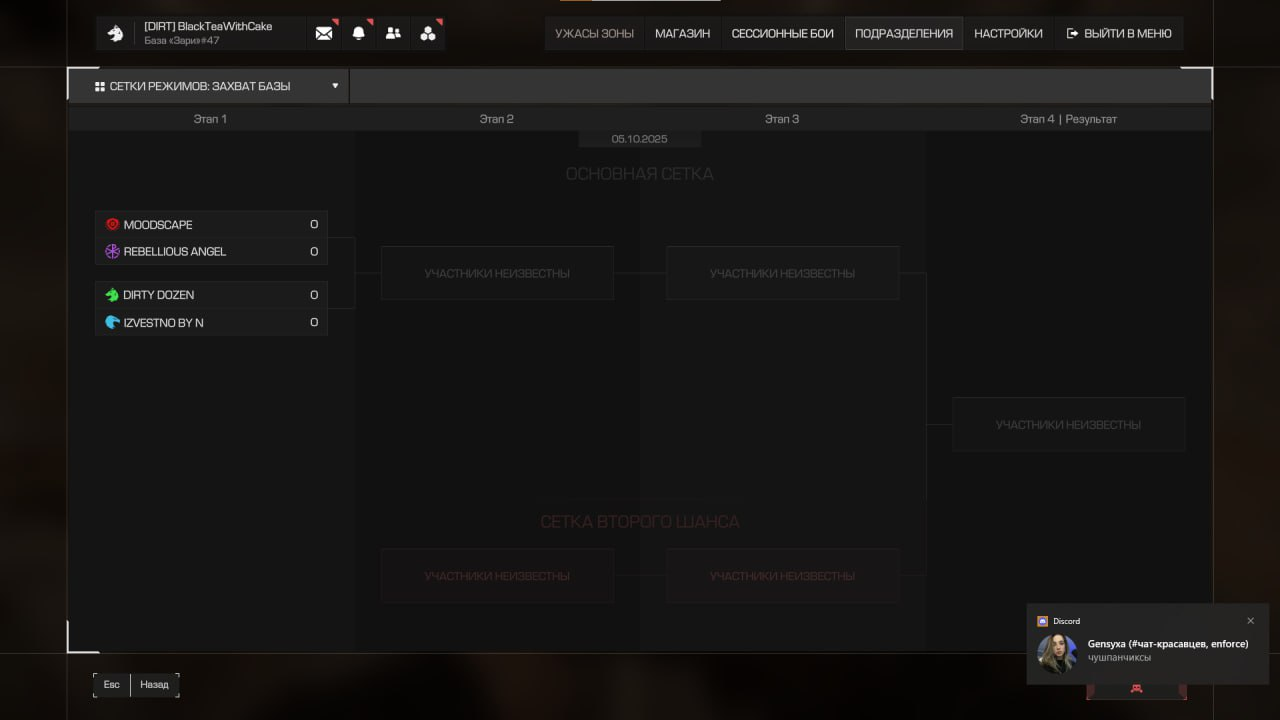Switch to the Сессионные бои tab
The image size is (1280, 720).
pos(782,33)
